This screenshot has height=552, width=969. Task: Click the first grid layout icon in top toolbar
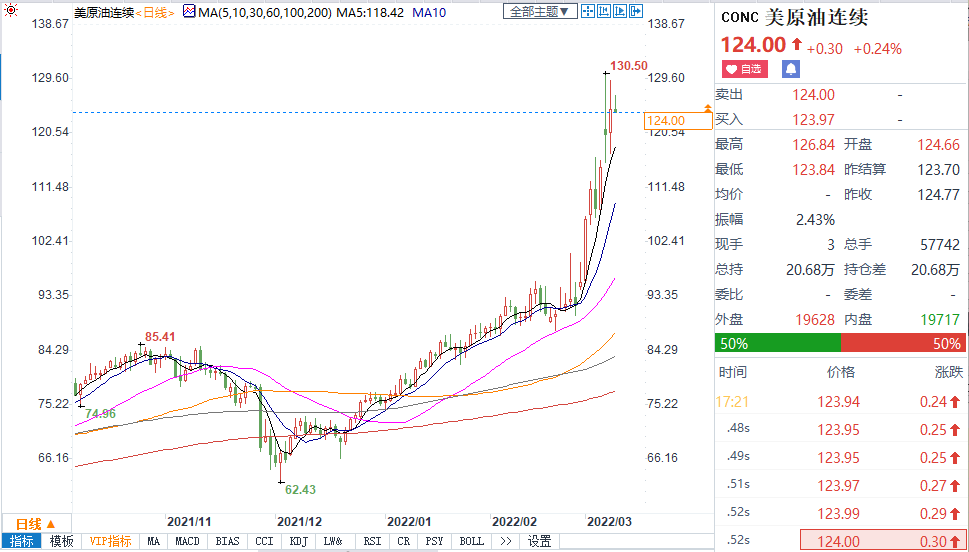click(589, 12)
